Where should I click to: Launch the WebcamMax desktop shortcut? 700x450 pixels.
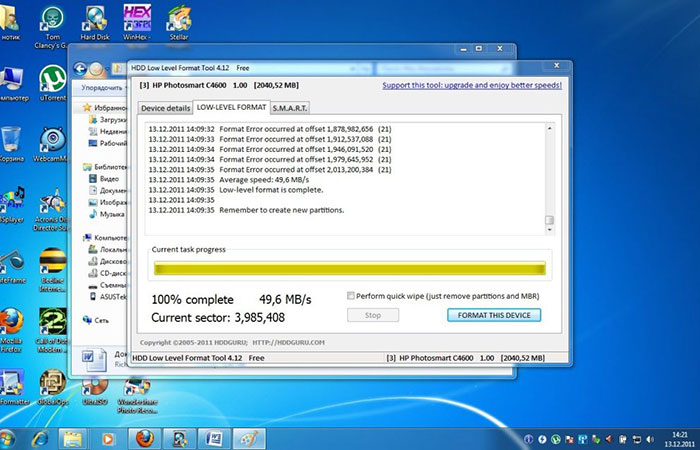click(x=52, y=144)
